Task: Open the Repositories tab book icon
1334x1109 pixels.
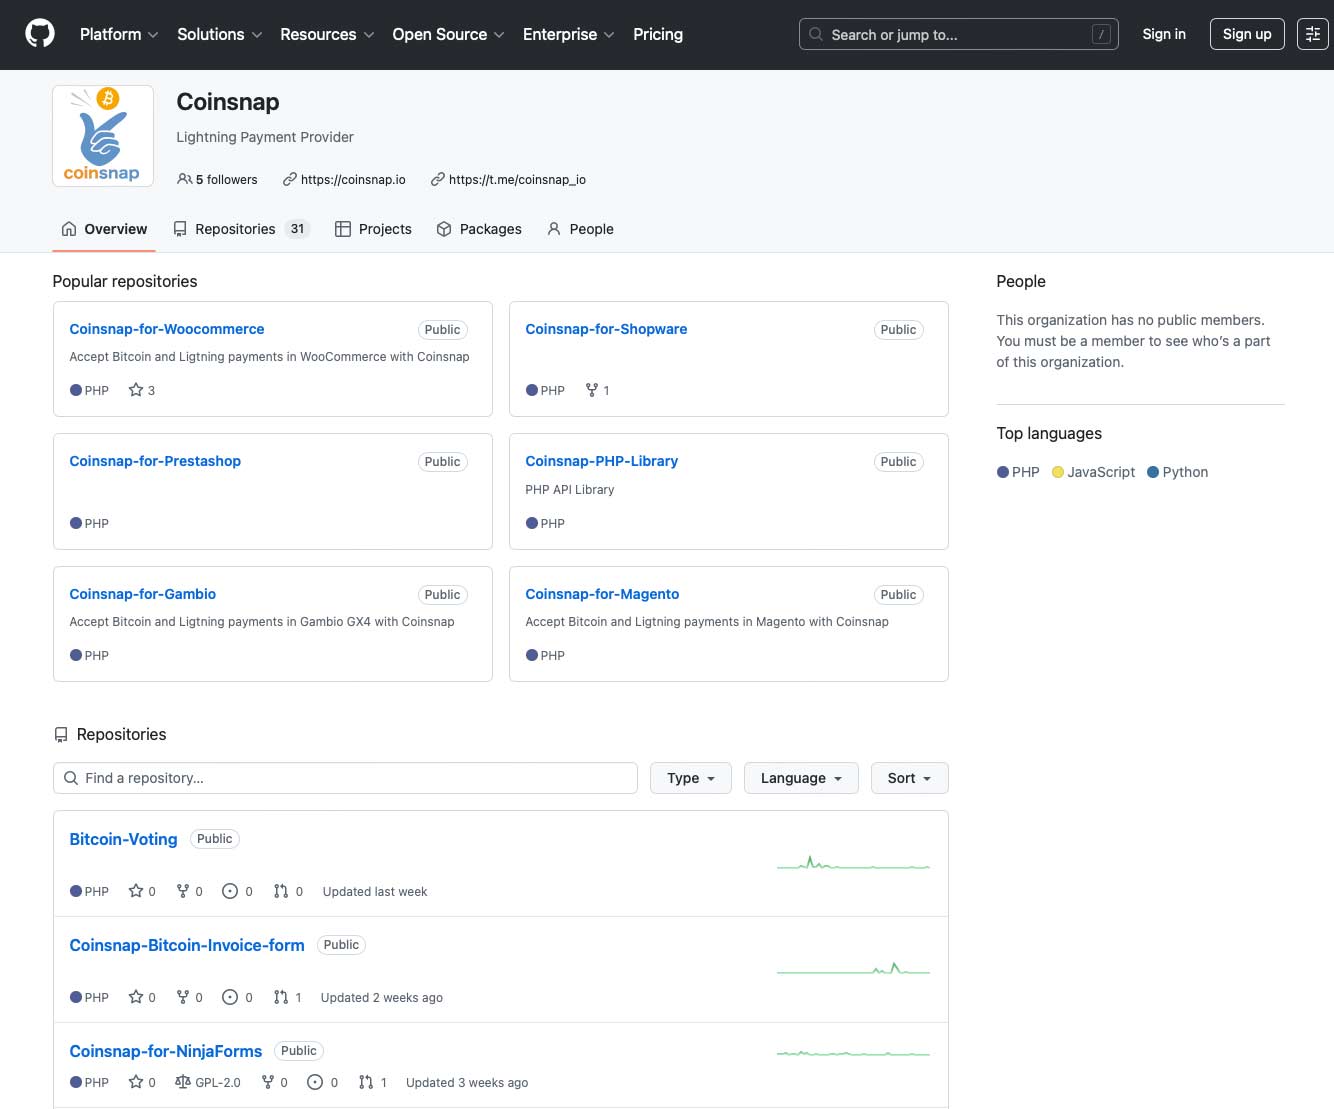Action: (x=180, y=229)
